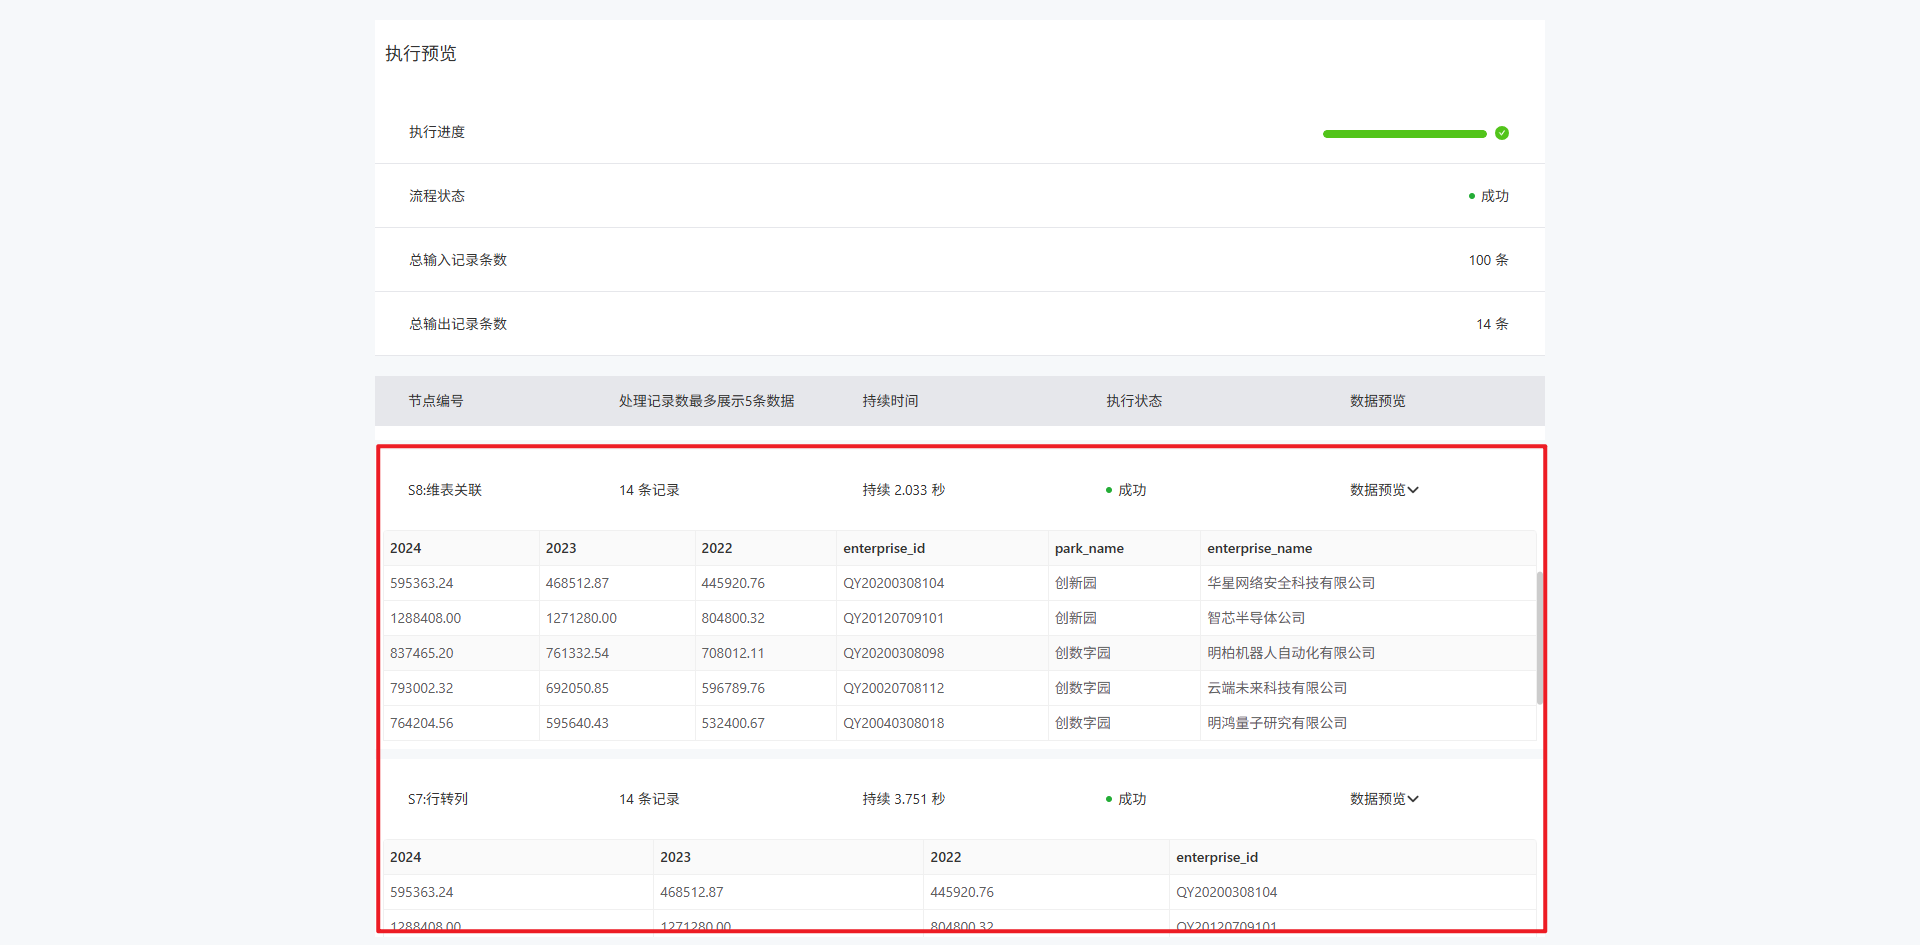Click the 流程状态 成功 status indicator
The height and width of the screenshot is (945, 1920).
pos(1488,196)
